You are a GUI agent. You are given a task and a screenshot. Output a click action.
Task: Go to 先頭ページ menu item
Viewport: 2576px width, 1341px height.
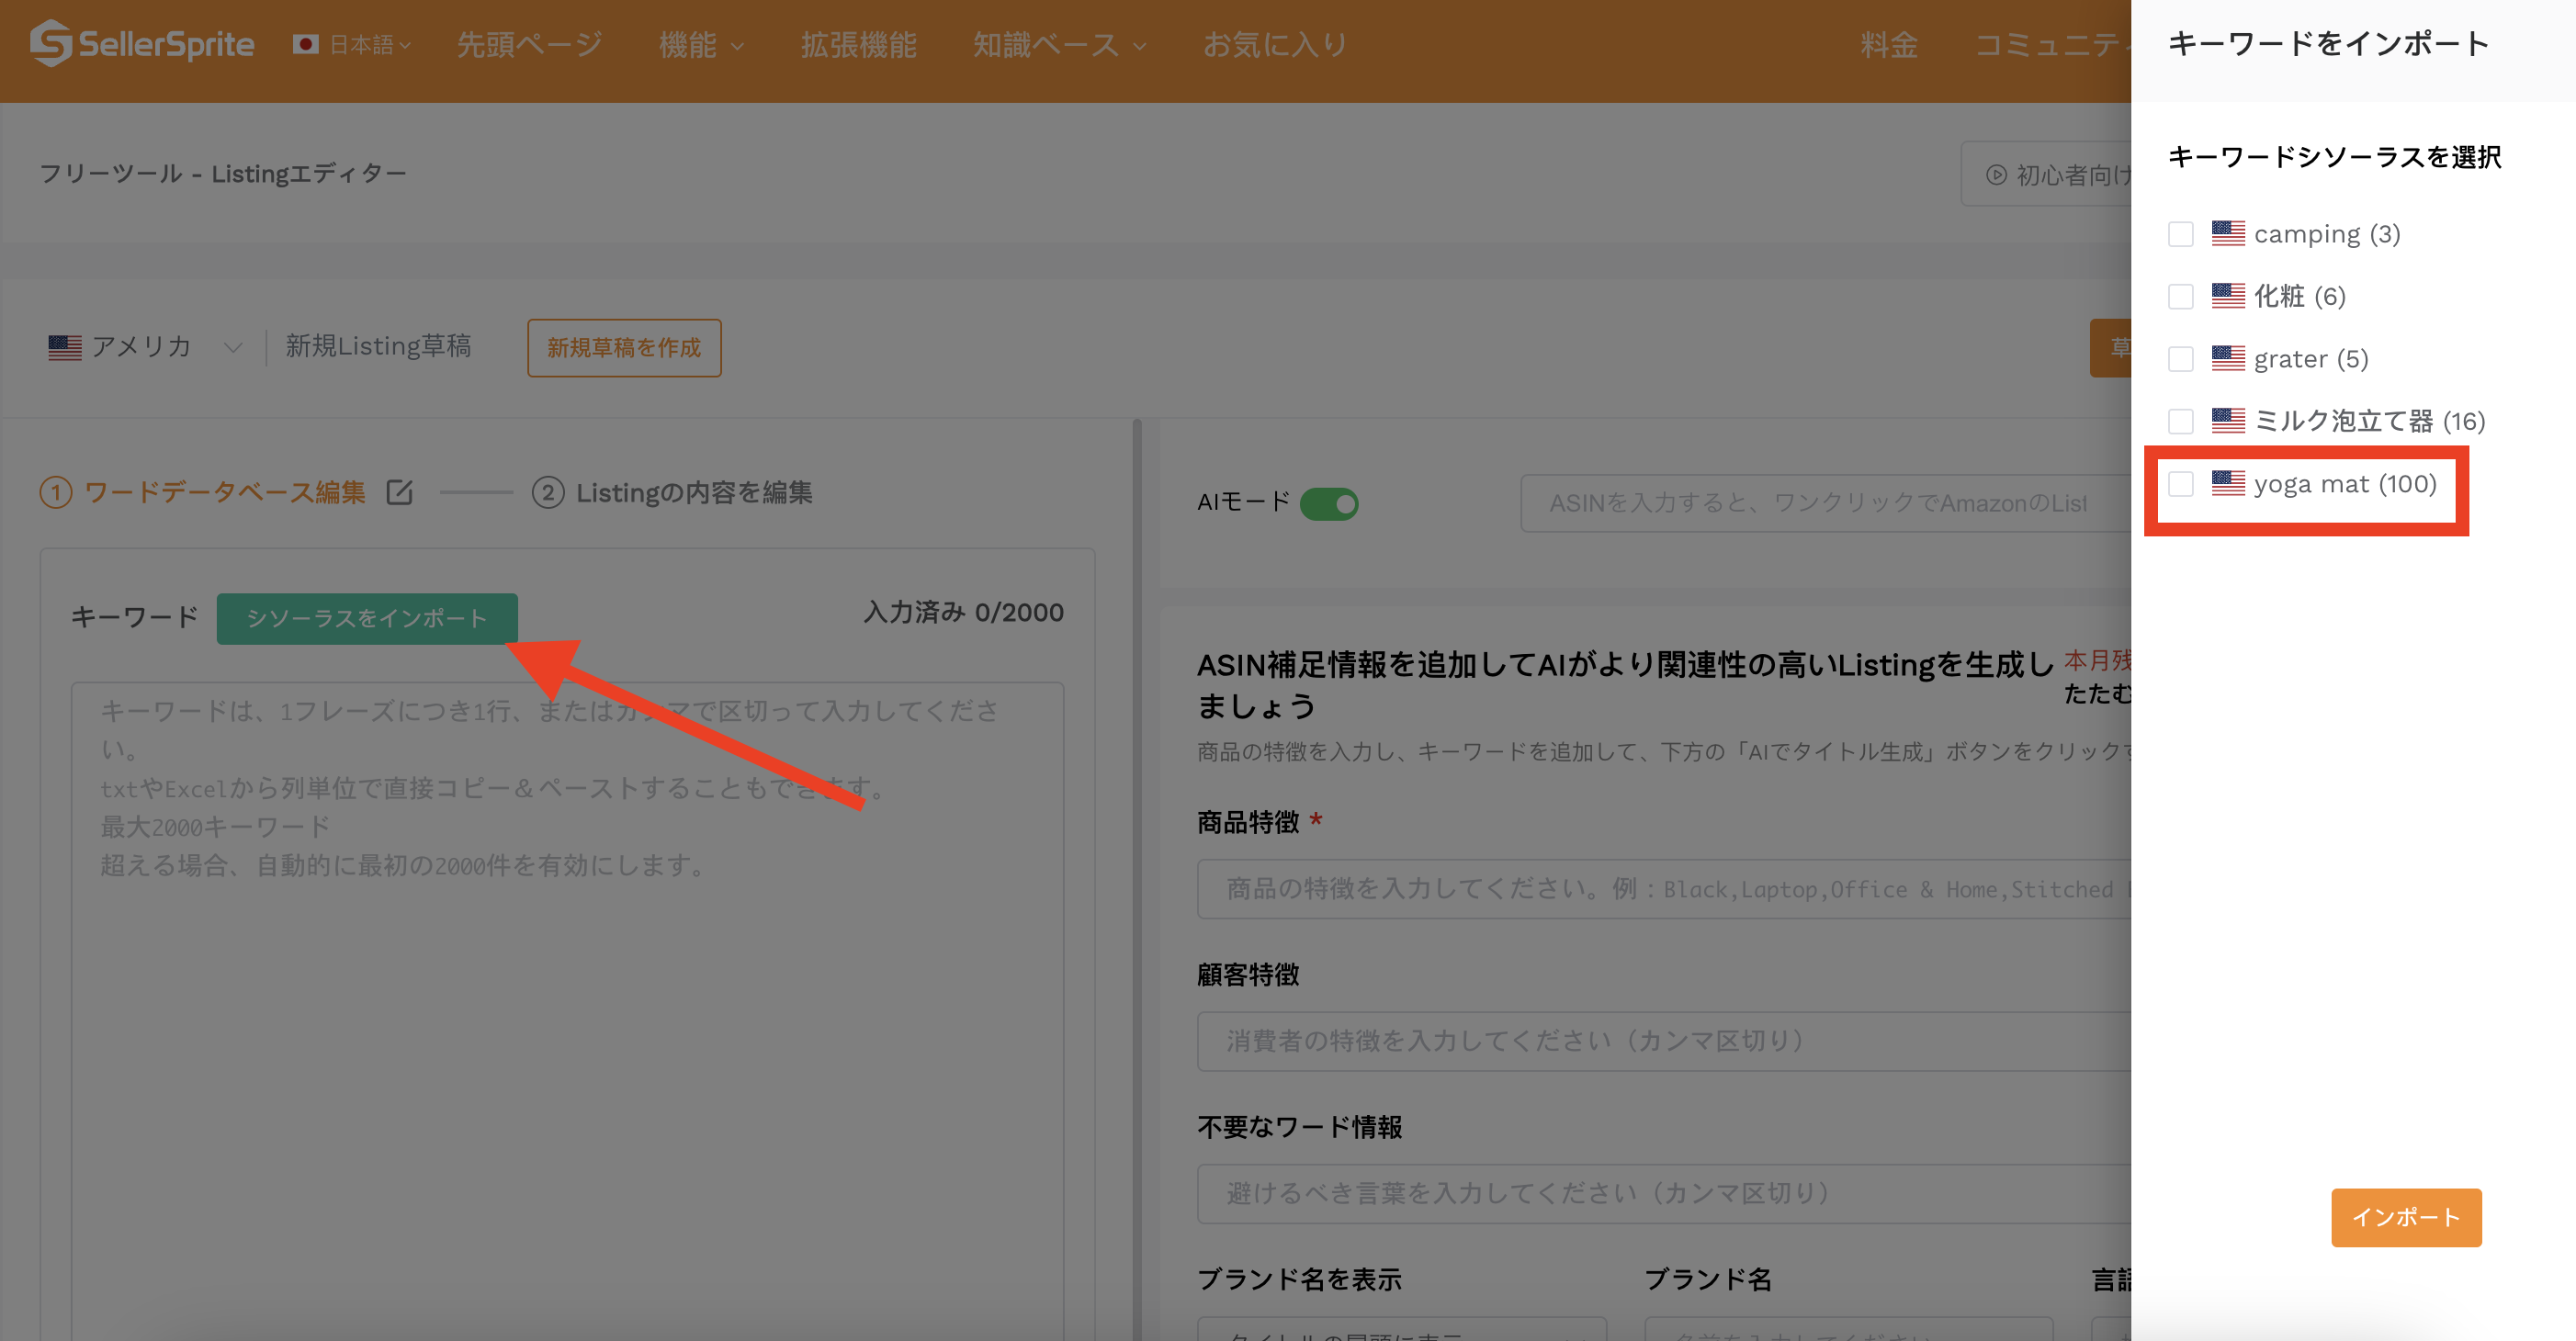tap(529, 44)
